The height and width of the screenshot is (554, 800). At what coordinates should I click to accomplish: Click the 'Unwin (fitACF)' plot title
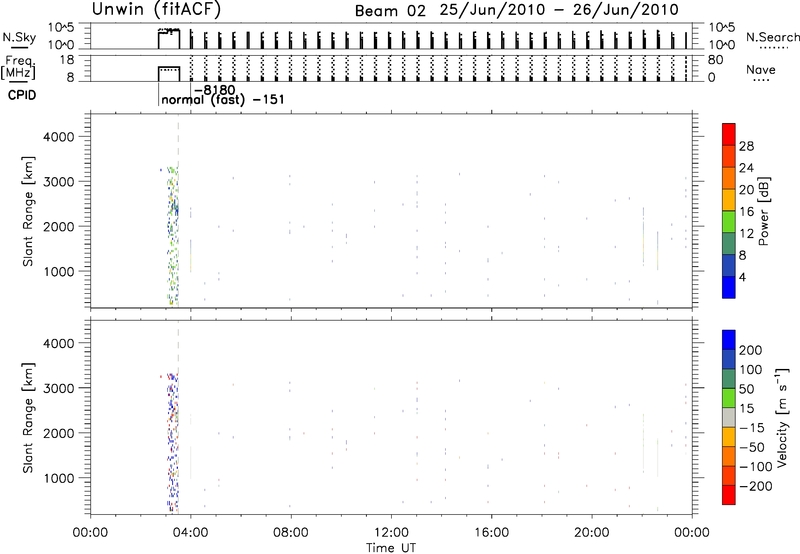[x=157, y=9]
